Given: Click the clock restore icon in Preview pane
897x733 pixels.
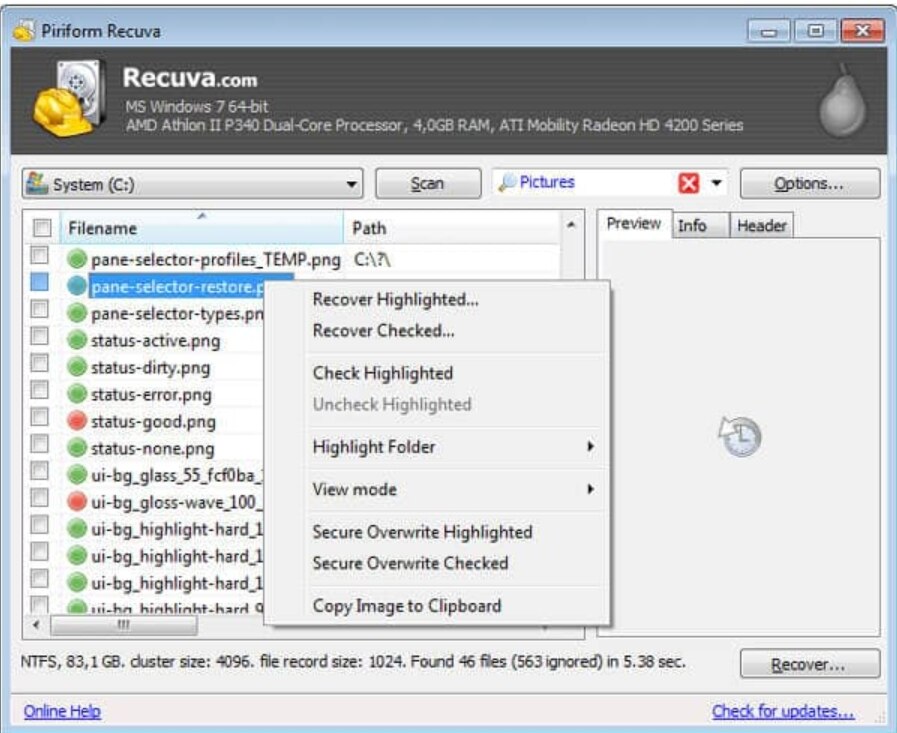Looking at the screenshot, I should click(x=740, y=437).
